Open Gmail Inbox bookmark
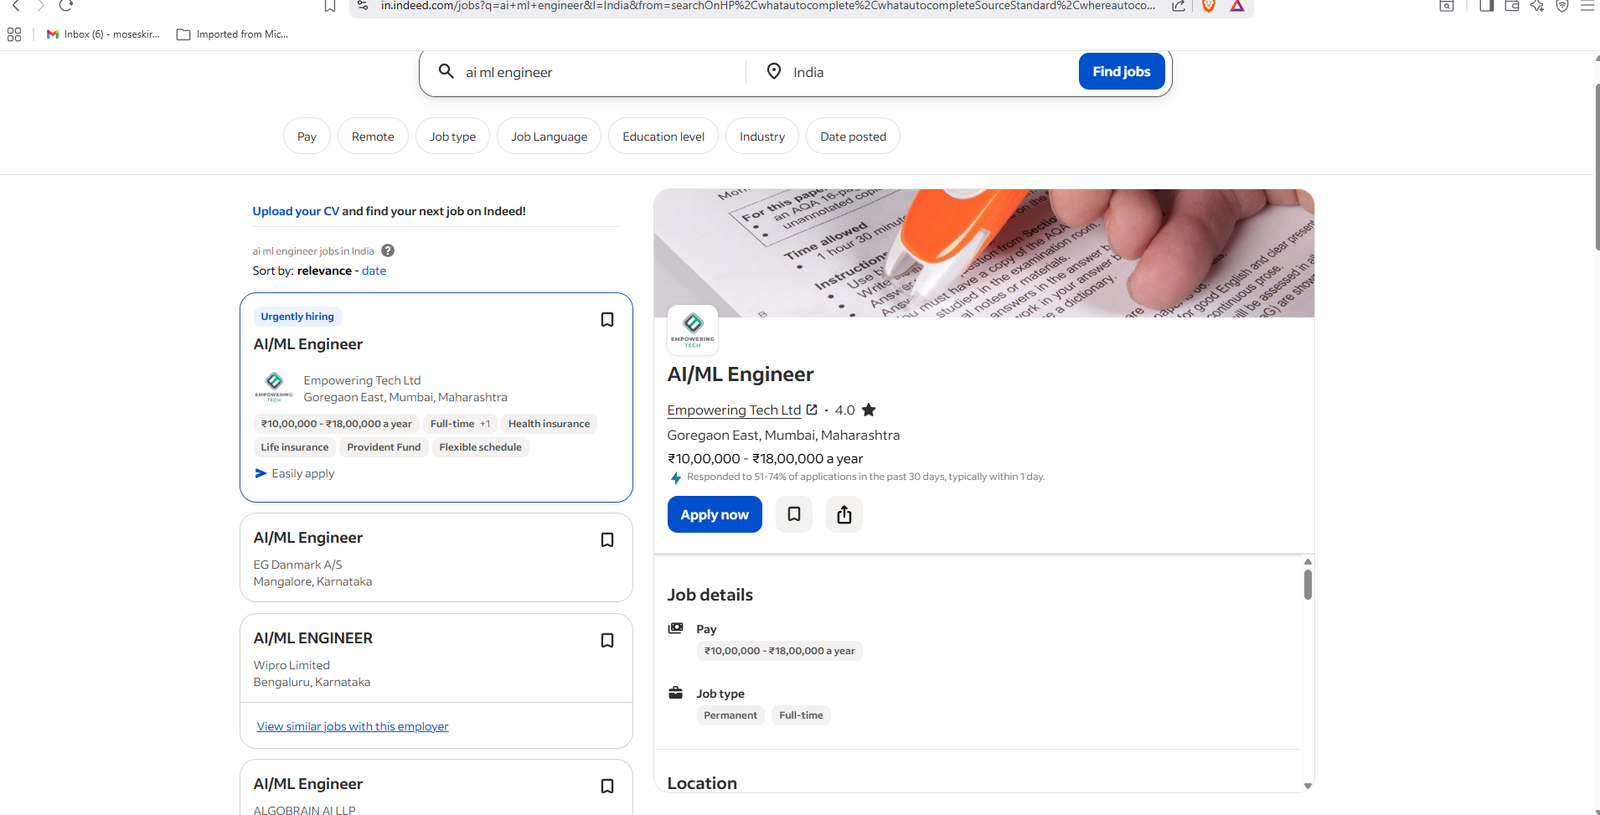 pos(103,34)
